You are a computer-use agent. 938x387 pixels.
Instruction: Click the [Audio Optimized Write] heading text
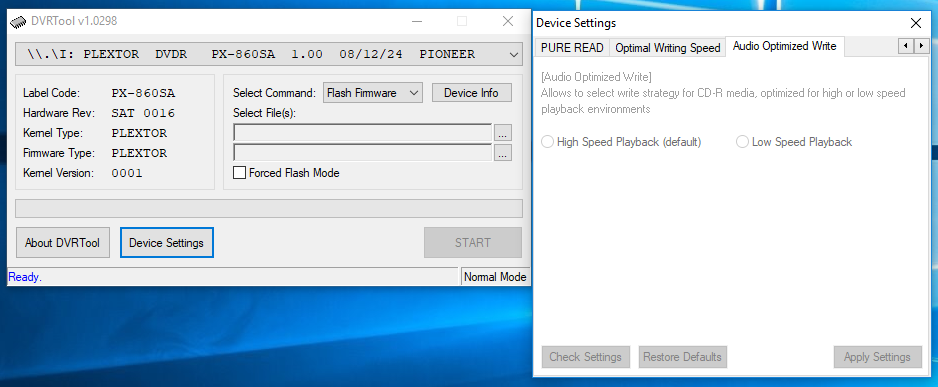point(596,77)
